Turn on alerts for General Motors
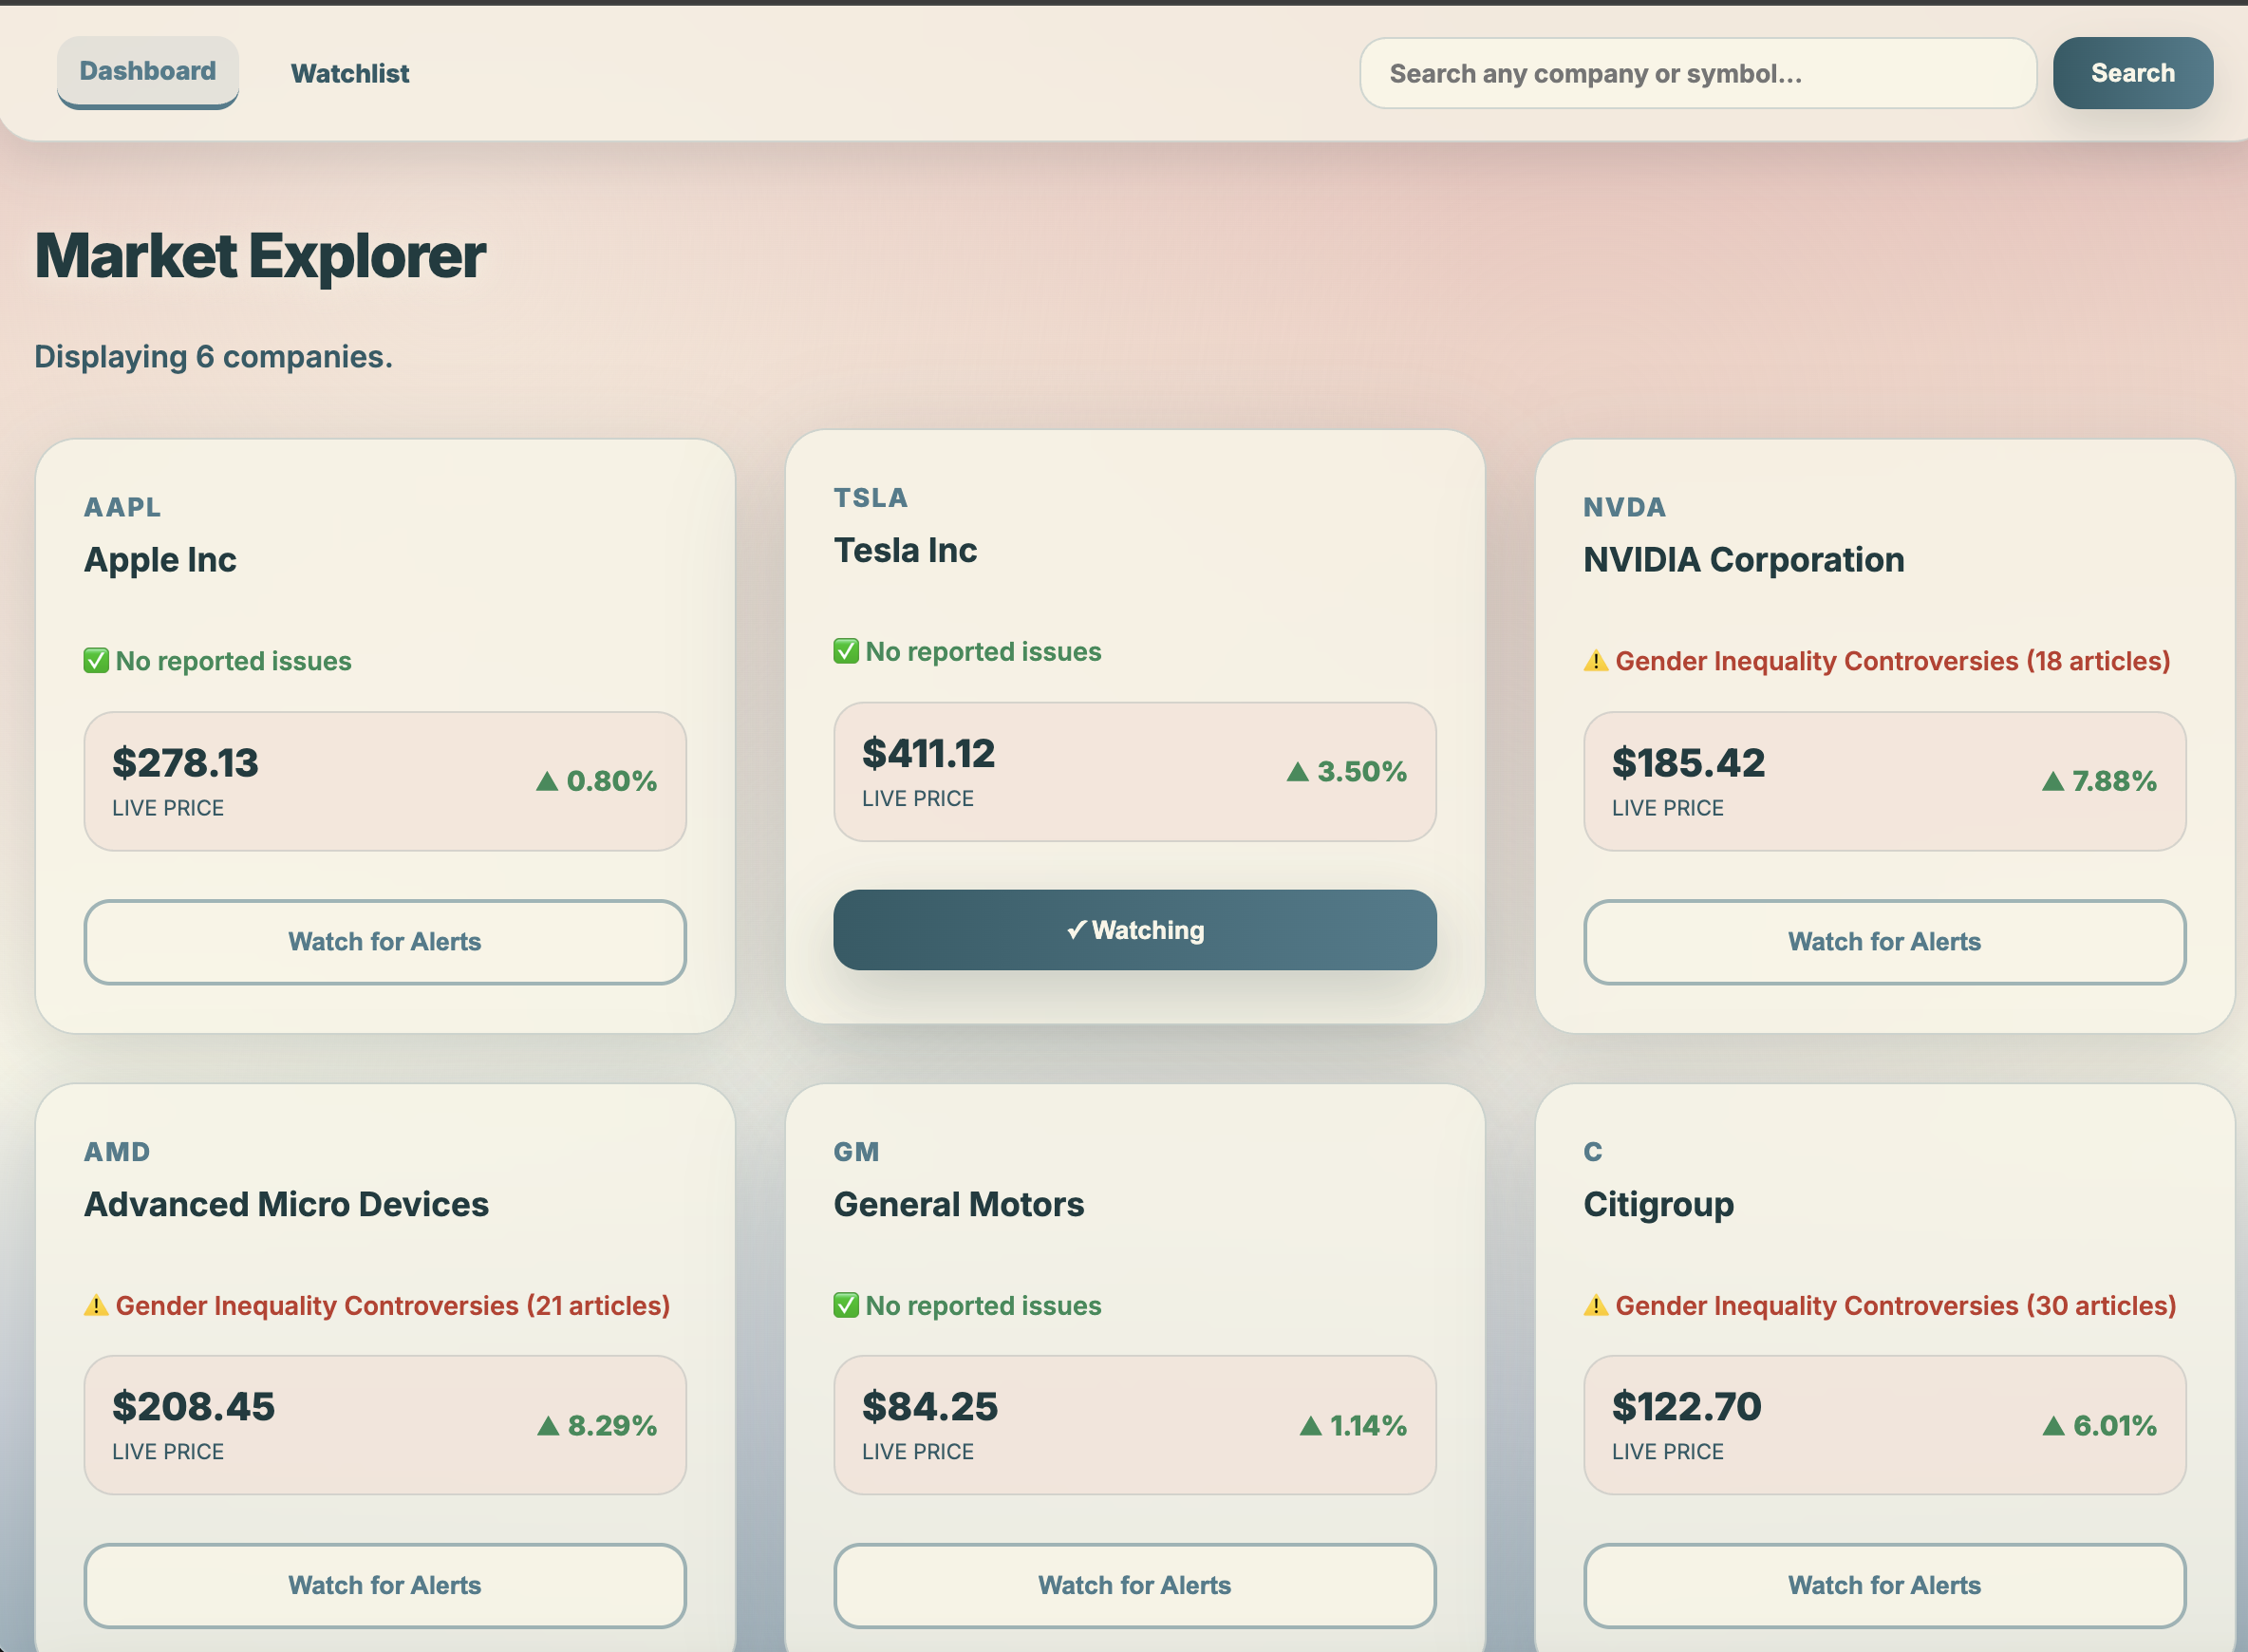The image size is (2248, 1652). pos(1134,1585)
